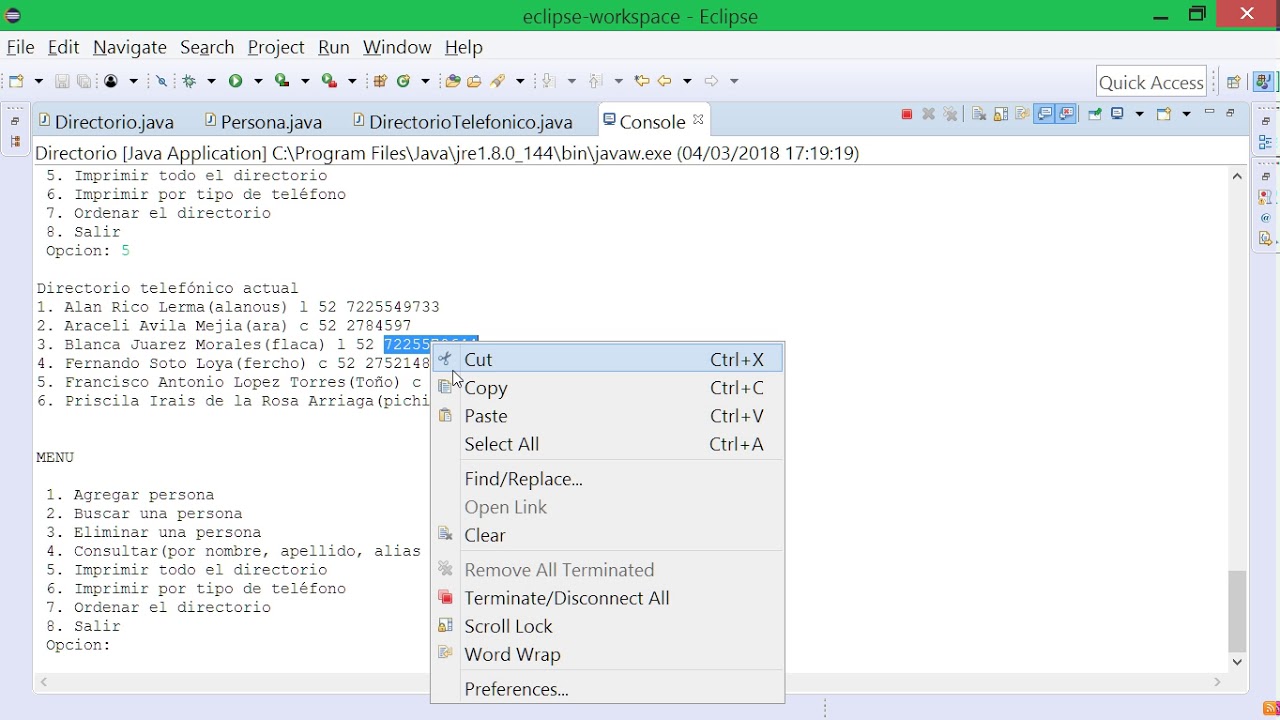1280x720 pixels.
Task: Click the Skip All Breakpoints icon
Action: pyautogui.click(x=161, y=81)
